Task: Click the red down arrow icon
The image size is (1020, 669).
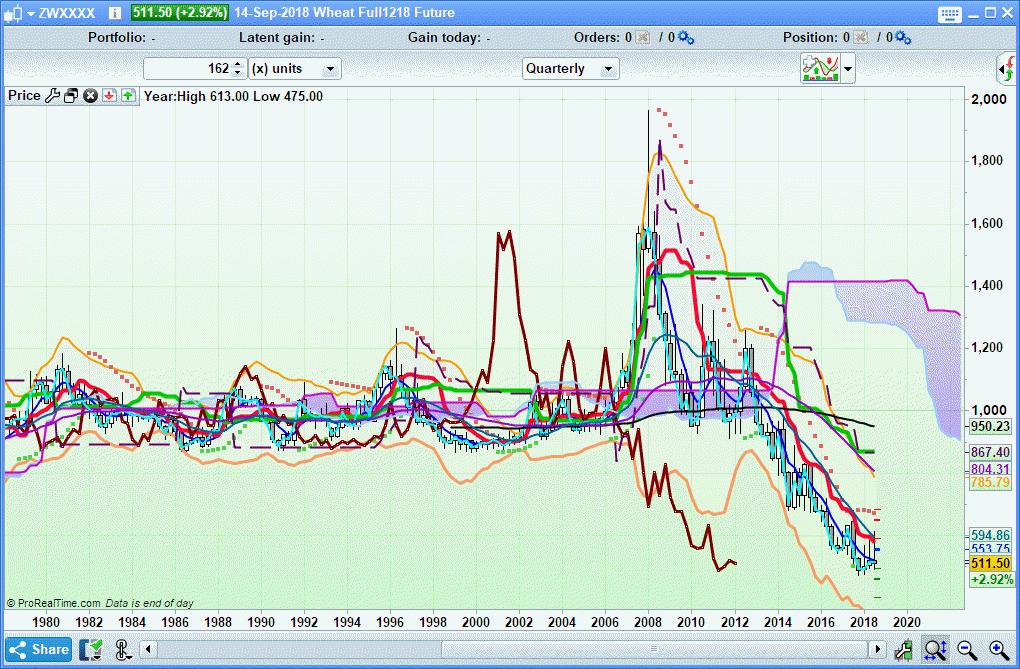Action: [109, 96]
